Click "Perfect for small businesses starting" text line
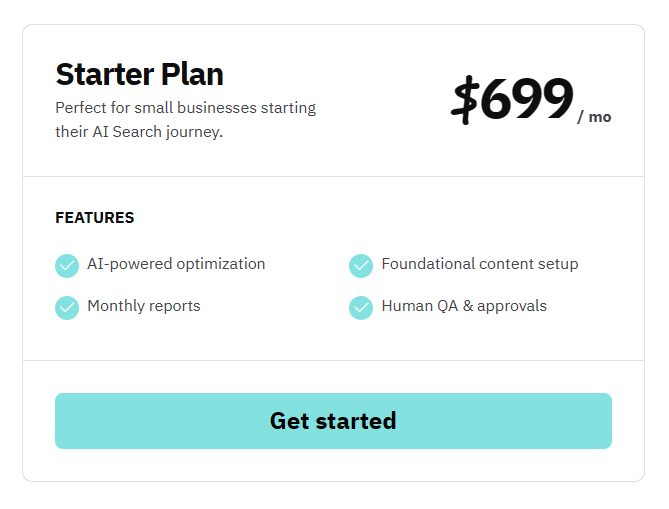The width and height of the screenshot is (669, 509). click(x=185, y=108)
